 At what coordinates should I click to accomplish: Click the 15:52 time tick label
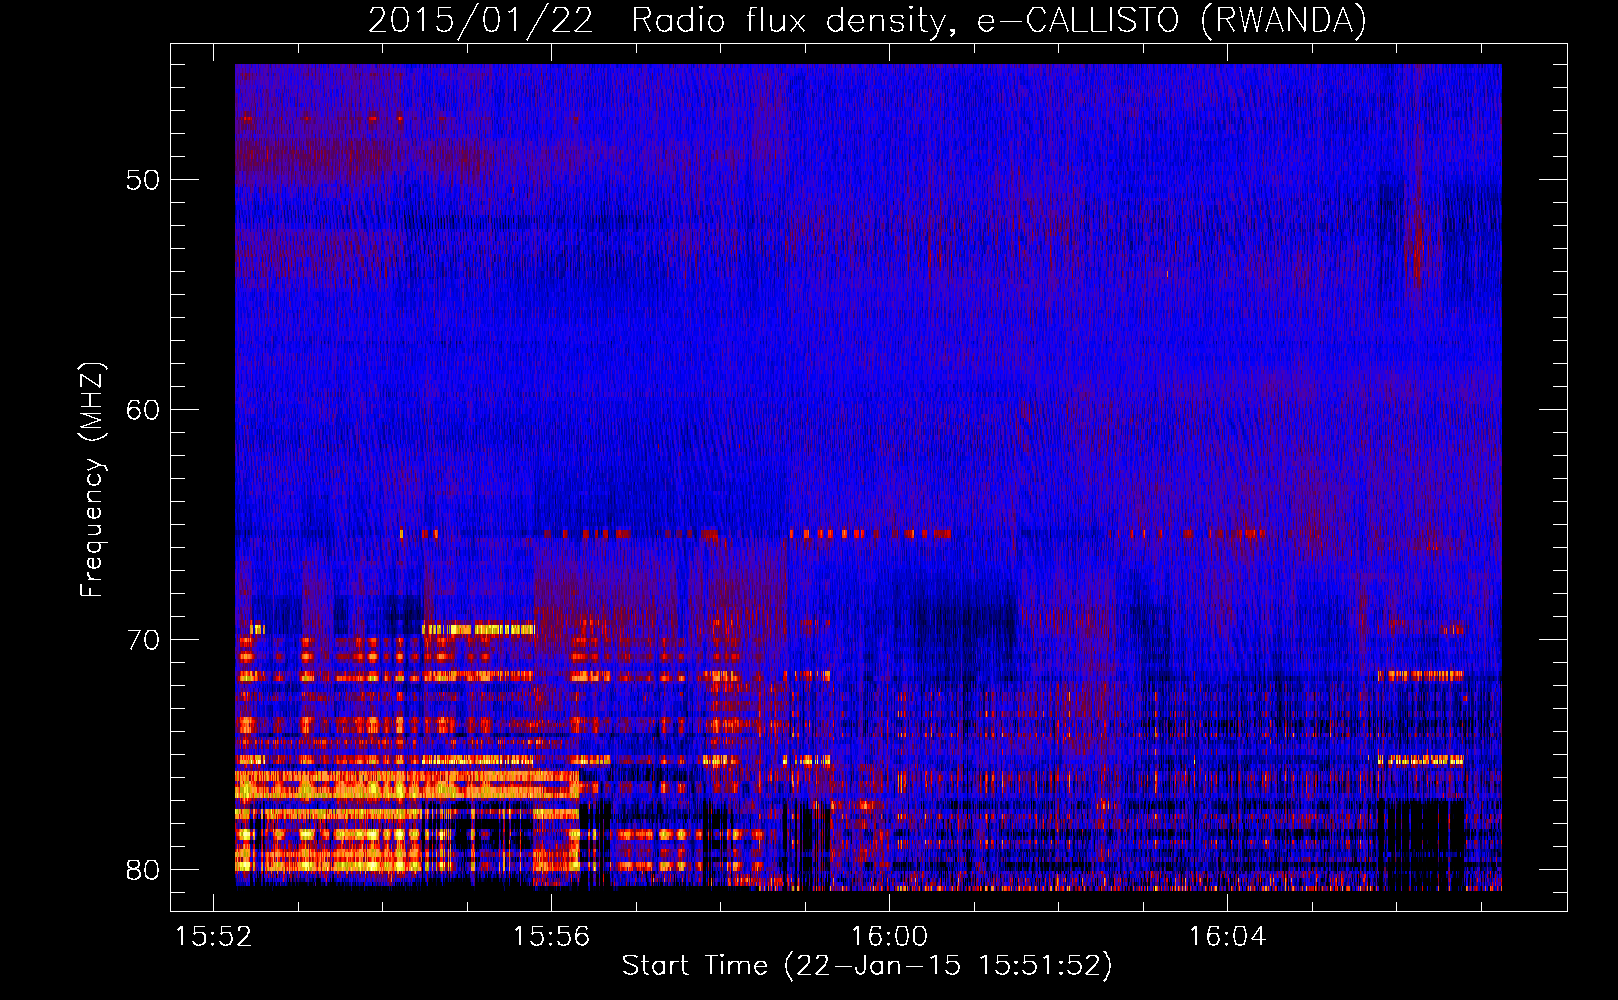(213, 936)
